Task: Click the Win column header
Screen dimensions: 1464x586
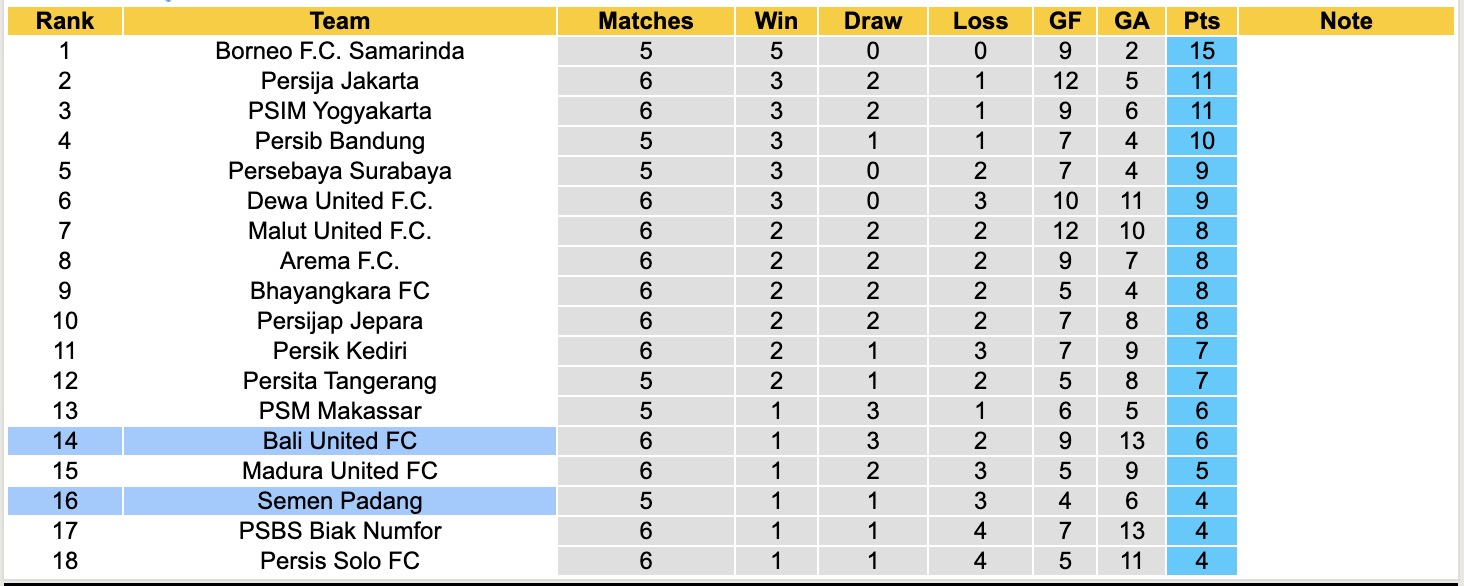Action: (777, 21)
